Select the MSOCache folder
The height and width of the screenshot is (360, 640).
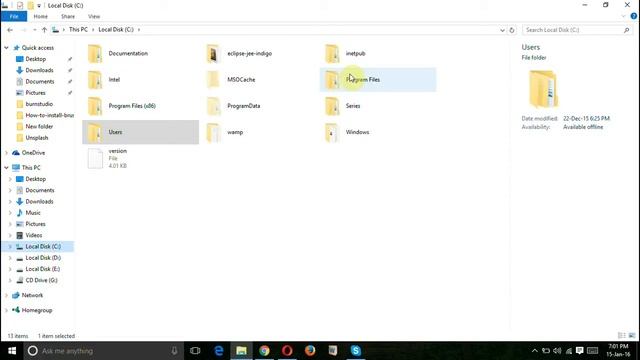pyautogui.click(x=259, y=80)
